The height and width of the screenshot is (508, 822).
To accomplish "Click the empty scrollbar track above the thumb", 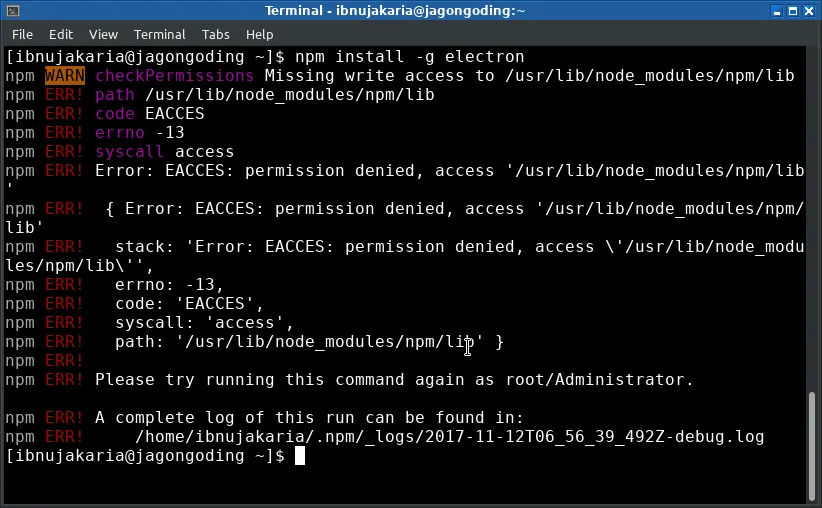I will click(812, 219).
